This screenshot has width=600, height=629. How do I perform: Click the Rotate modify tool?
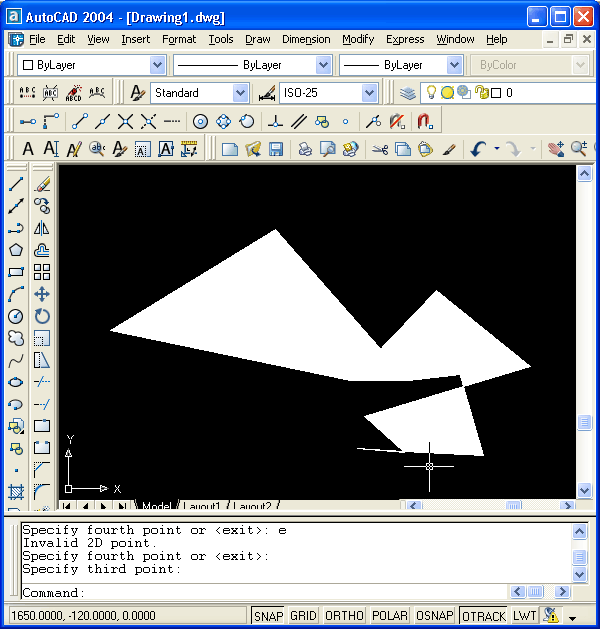coord(42,316)
